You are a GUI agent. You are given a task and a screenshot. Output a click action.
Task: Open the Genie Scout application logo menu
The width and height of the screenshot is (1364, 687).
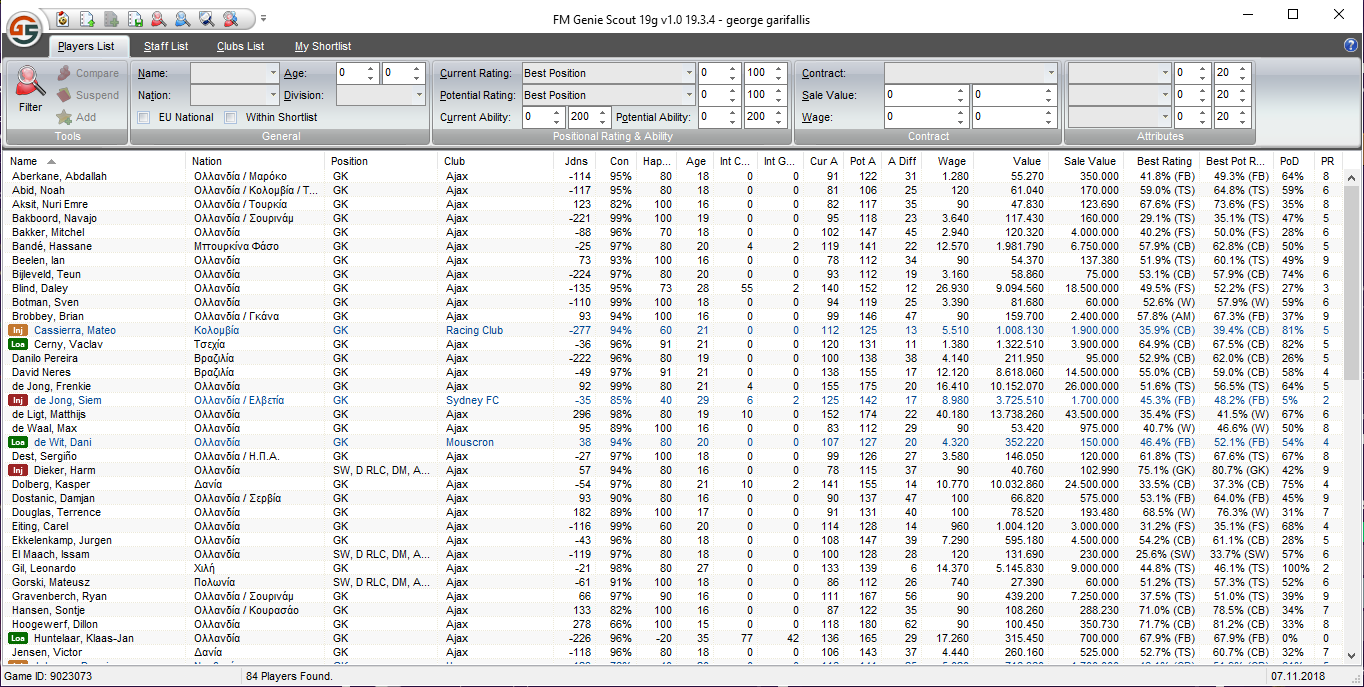24,28
